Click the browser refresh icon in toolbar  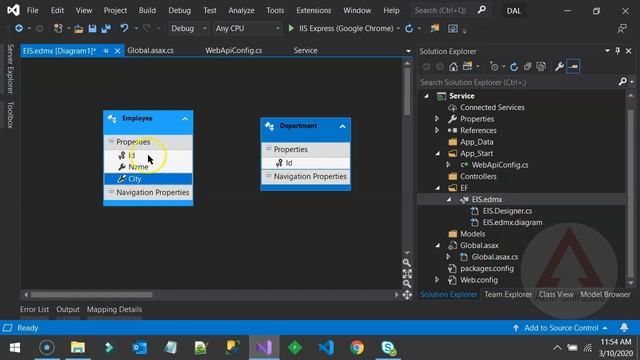(409, 28)
